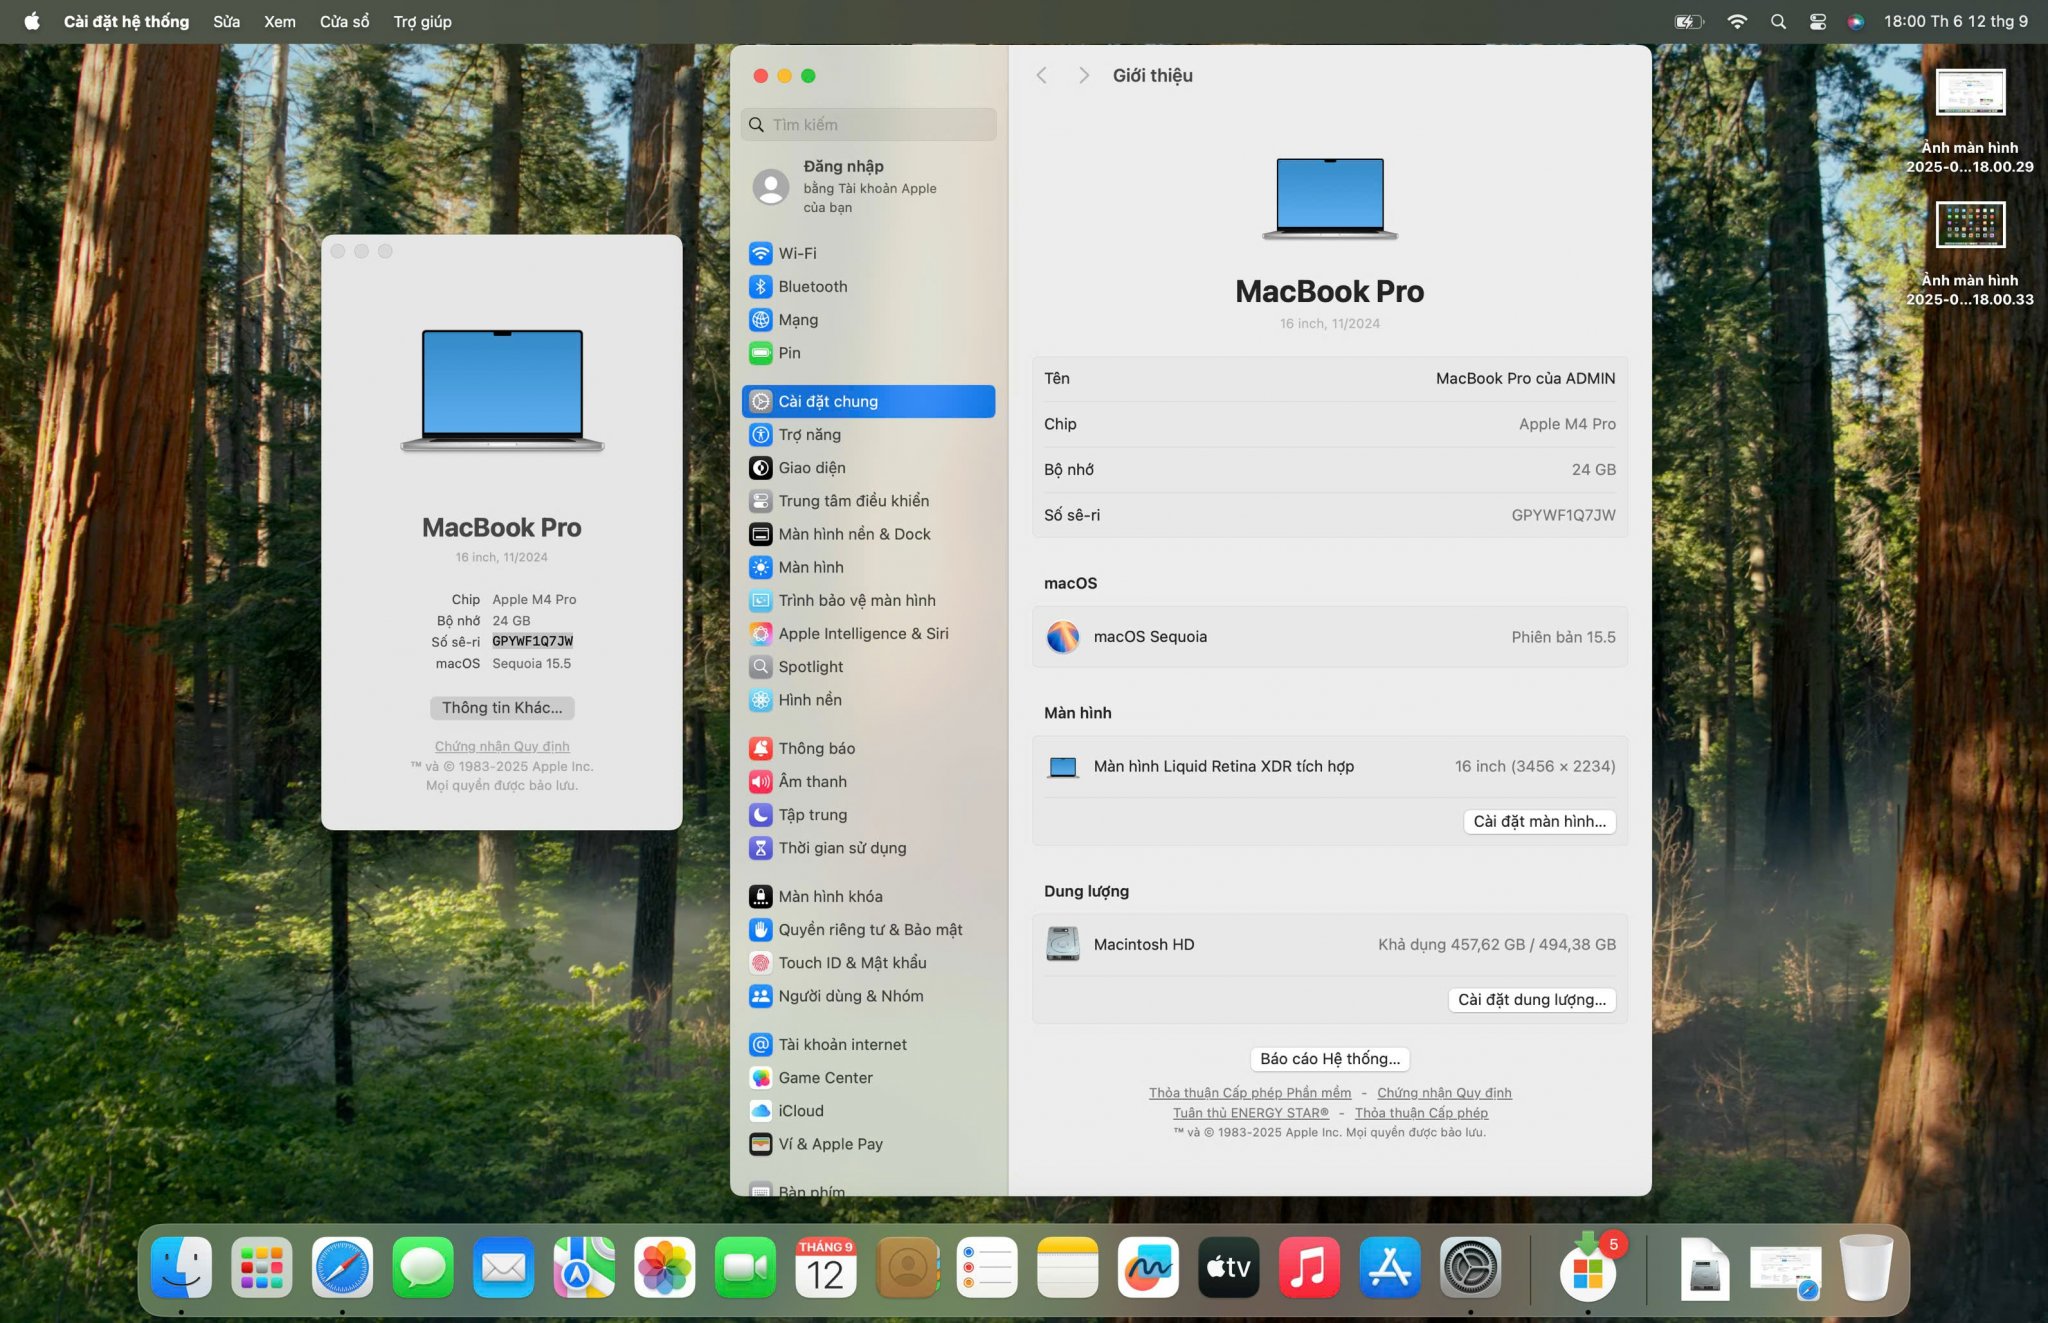The height and width of the screenshot is (1323, 2048).
Task: Open Thỏa thuận Cấp phép Phần mềm link
Action: [x=1249, y=1092]
